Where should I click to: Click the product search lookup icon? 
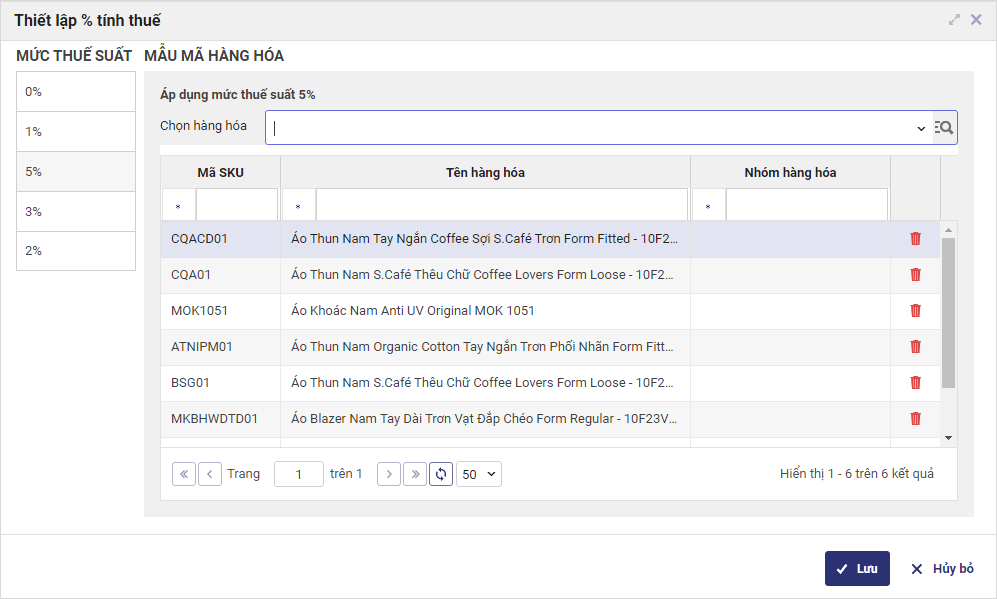(x=944, y=128)
